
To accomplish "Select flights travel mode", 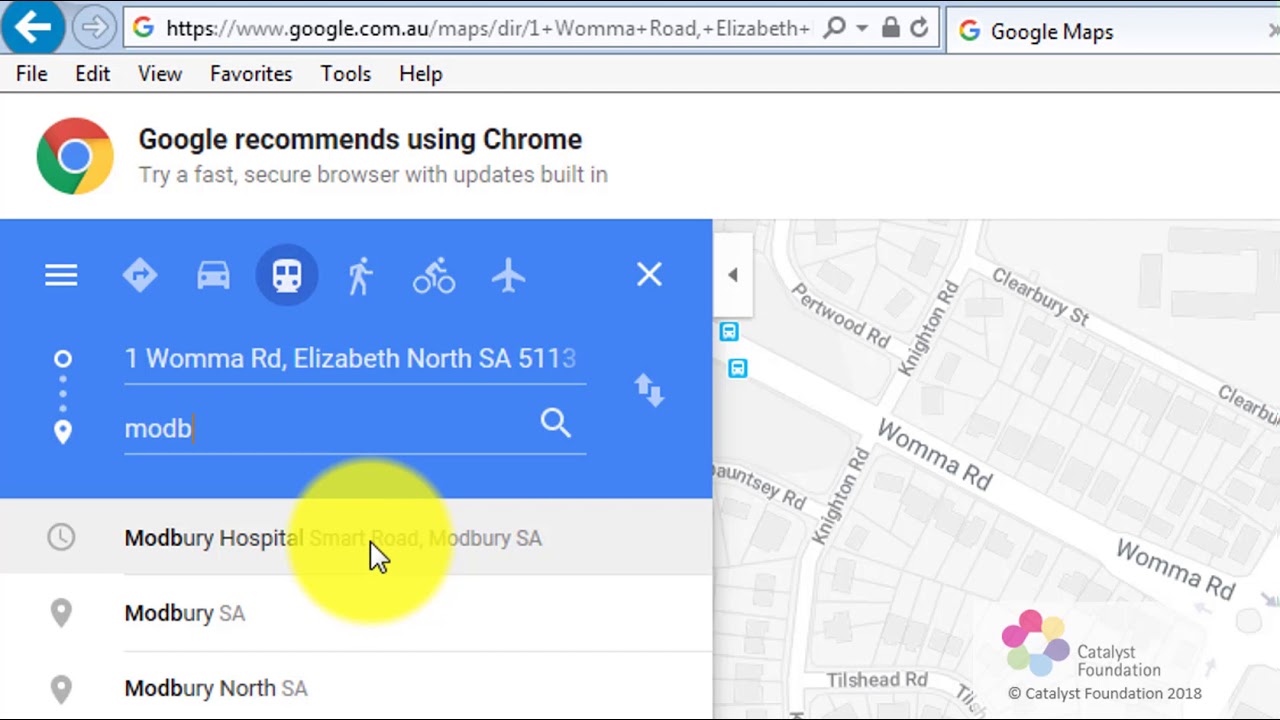I will point(508,275).
